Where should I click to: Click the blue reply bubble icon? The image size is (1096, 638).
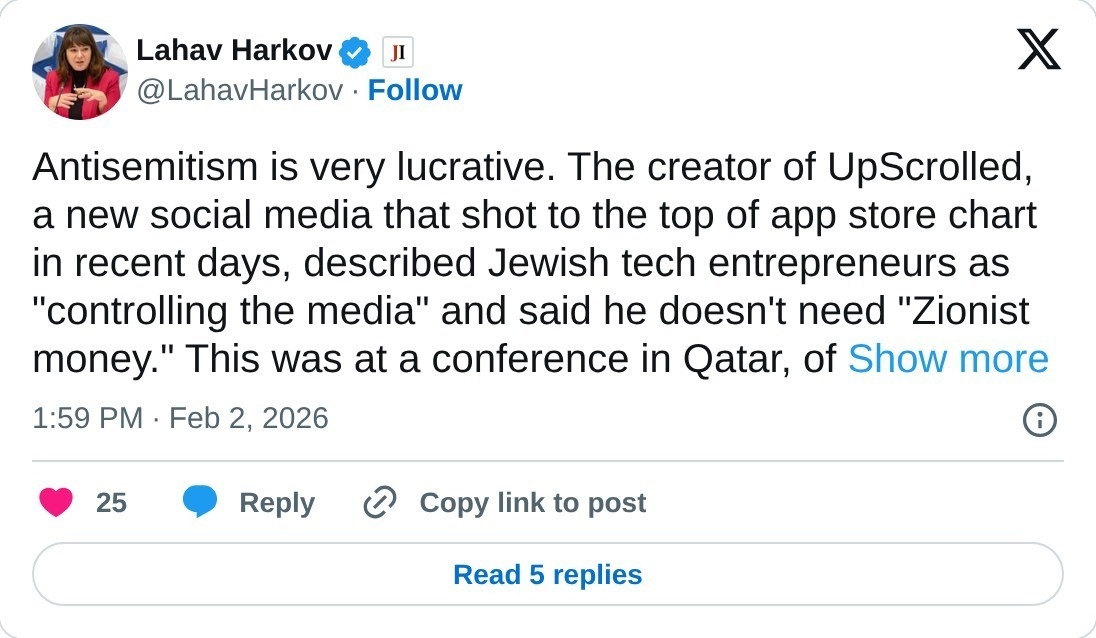[x=200, y=502]
